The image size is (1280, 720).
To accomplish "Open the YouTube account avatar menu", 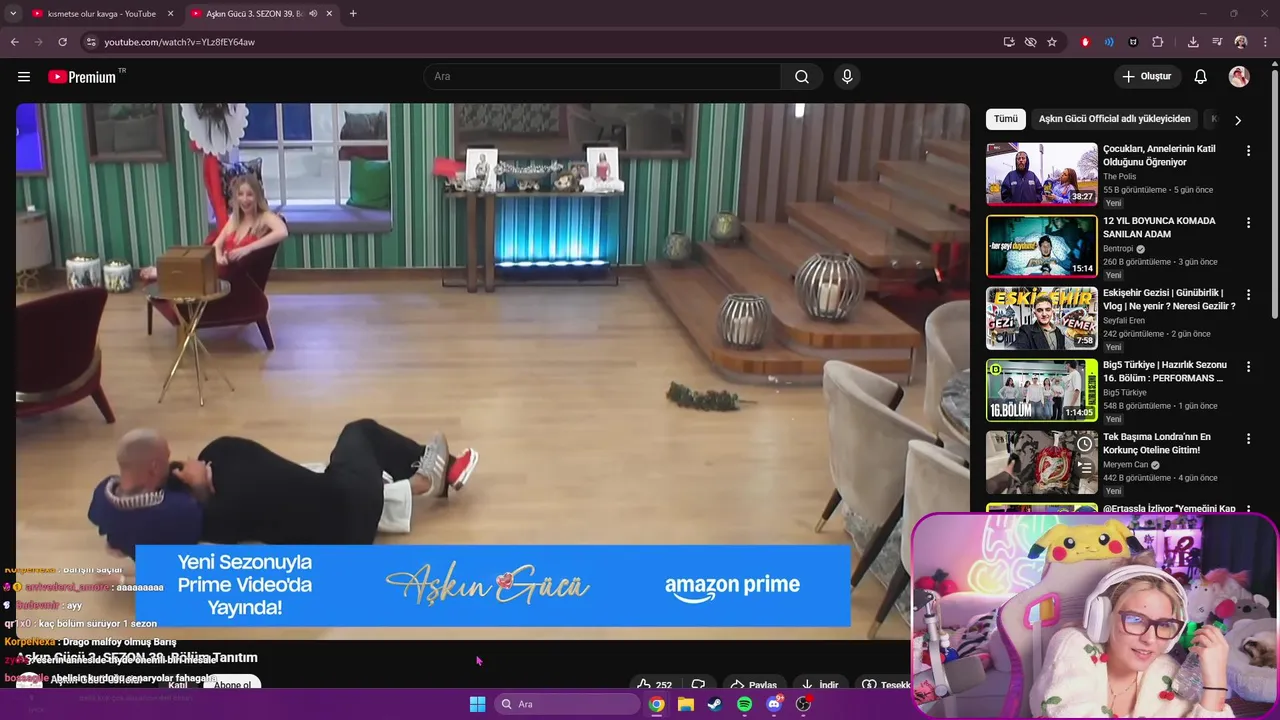I will tap(1239, 77).
